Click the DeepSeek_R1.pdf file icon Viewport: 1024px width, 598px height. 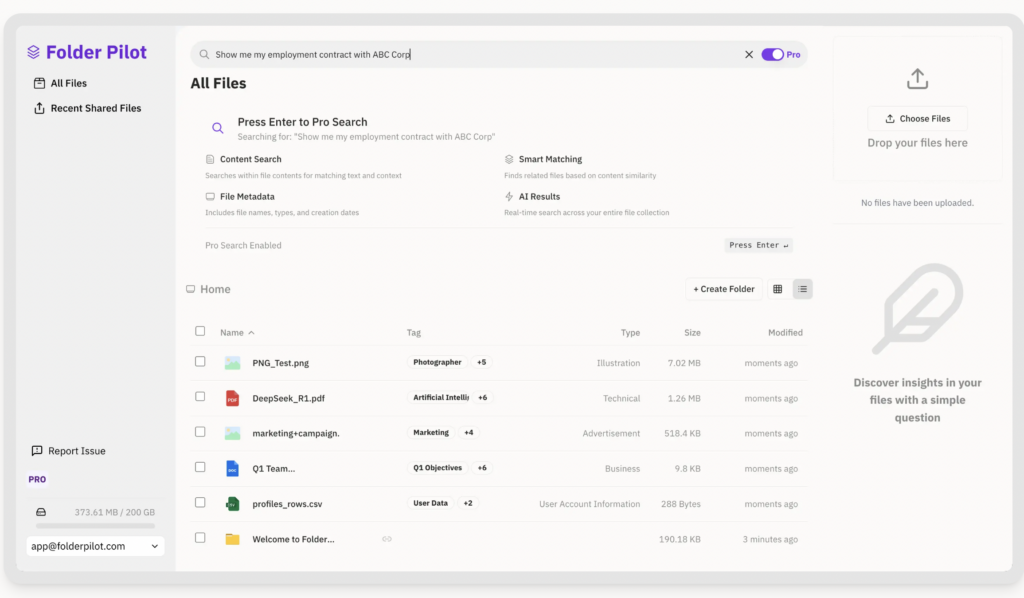(232, 398)
